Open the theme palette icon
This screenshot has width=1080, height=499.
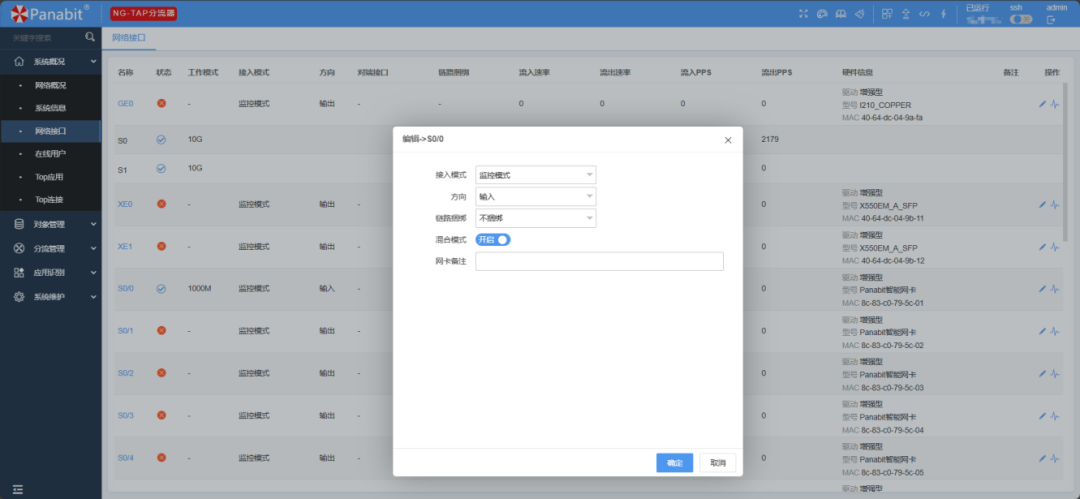[x=822, y=14]
